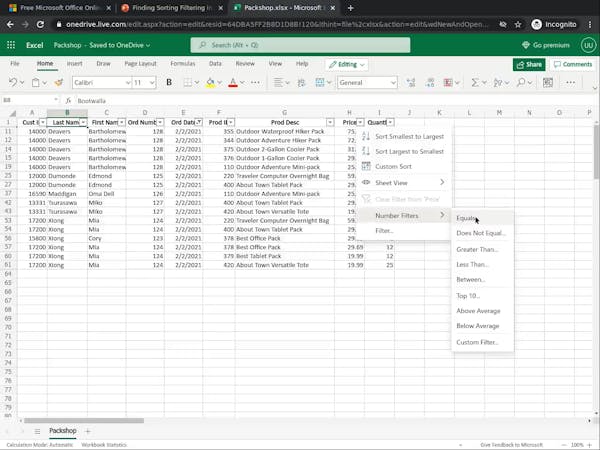
Task: Switch to the Formulas ribbon tab
Action: click(x=183, y=64)
